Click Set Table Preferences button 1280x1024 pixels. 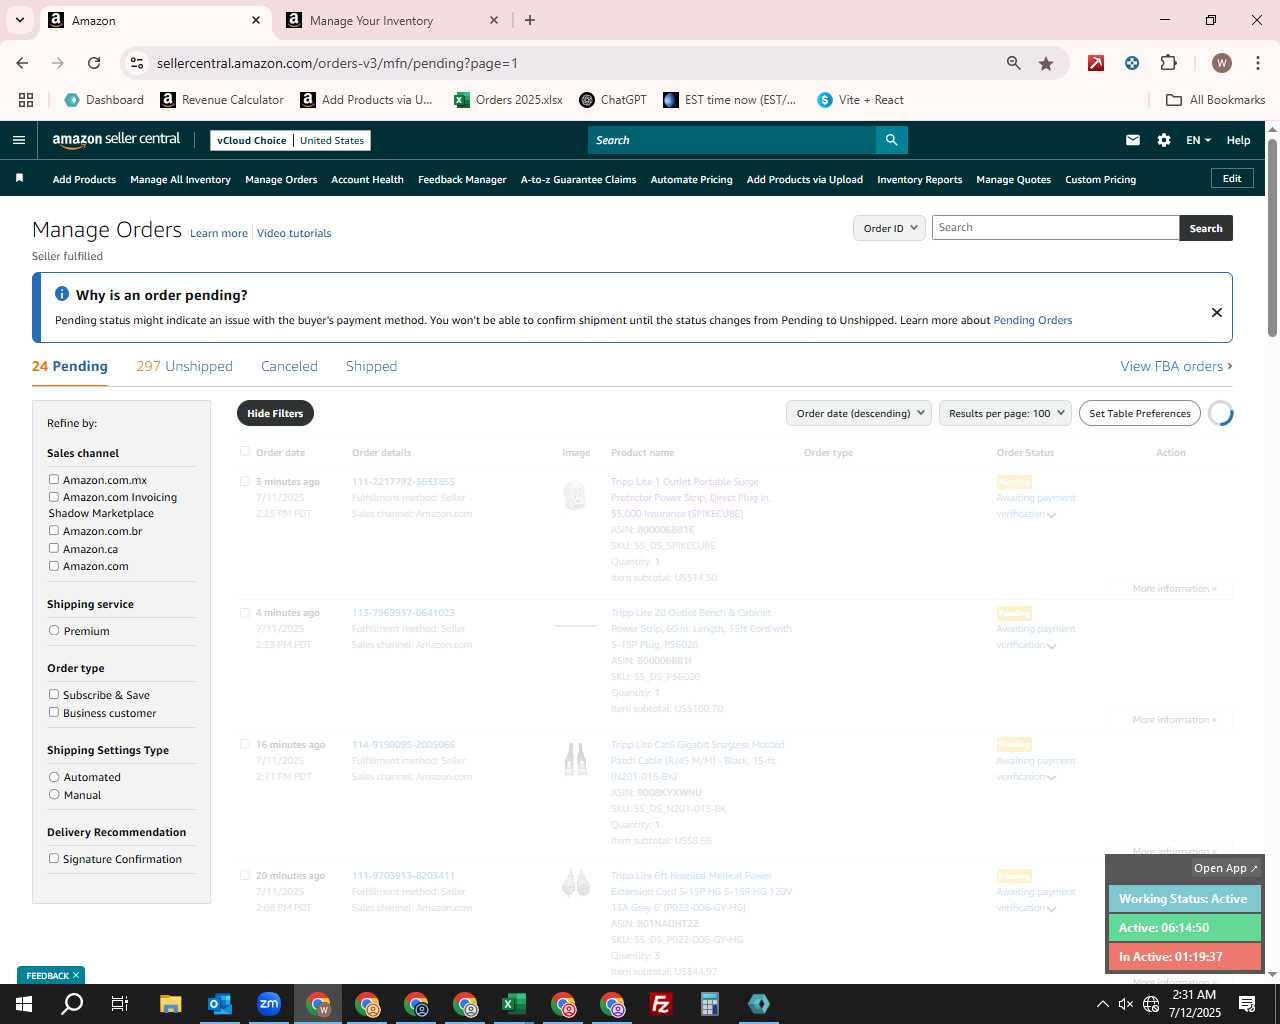(1140, 413)
